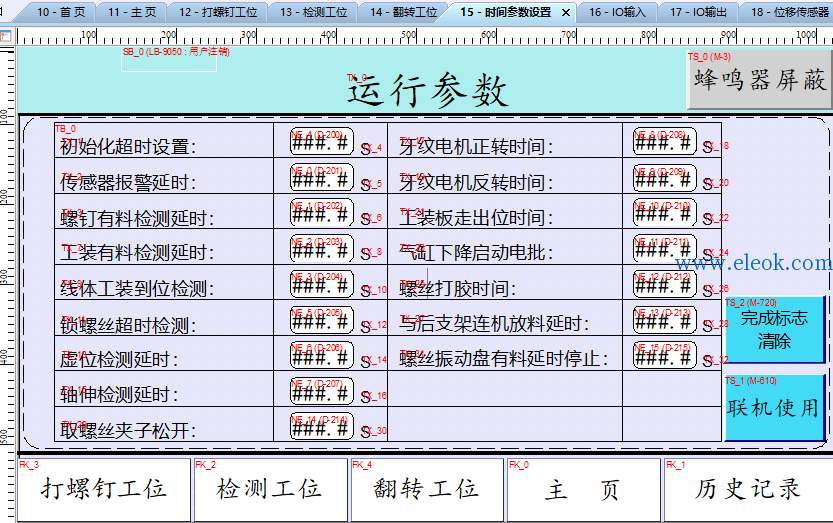The width and height of the screenshot is (833, 523).
Task: Select numeric input for 牙纹电机正转时间
Action: pos(665,141)
